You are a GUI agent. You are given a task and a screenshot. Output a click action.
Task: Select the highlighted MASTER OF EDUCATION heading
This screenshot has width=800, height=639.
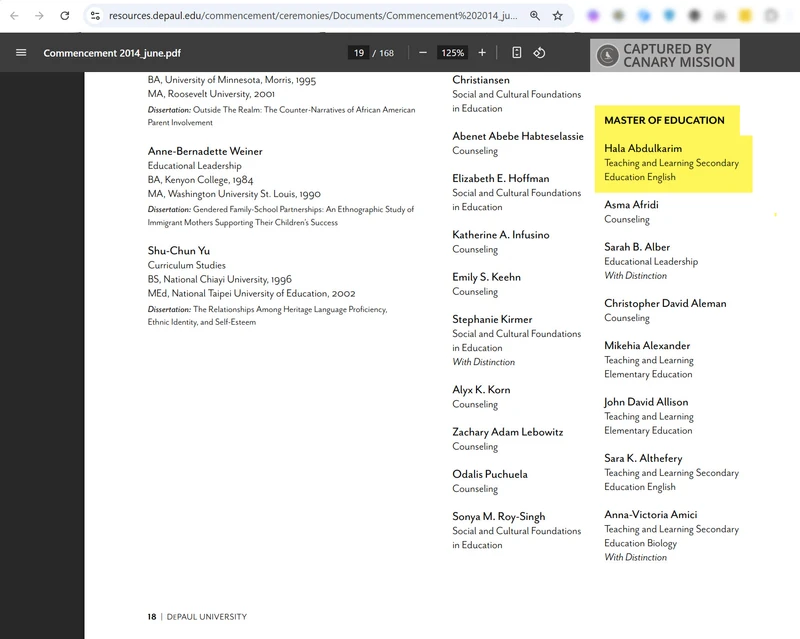click(x=664, y=120)
